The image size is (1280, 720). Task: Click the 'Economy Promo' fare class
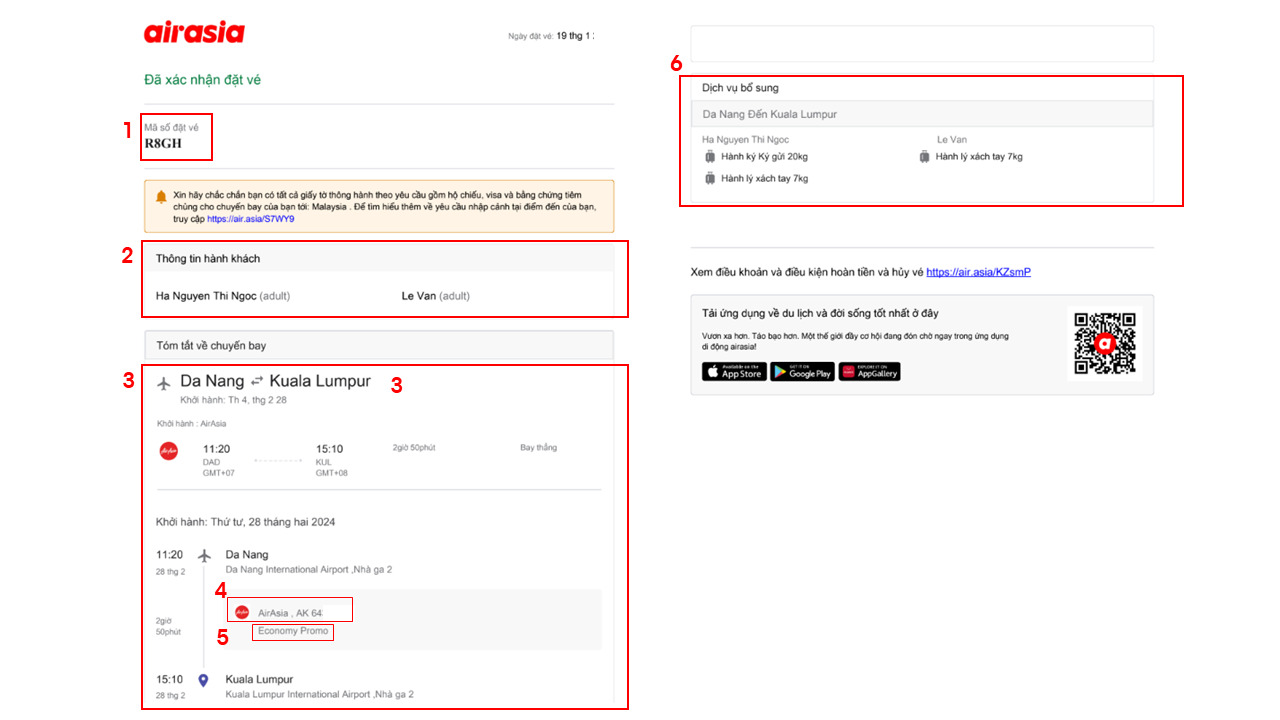click(x=293, y=631)
